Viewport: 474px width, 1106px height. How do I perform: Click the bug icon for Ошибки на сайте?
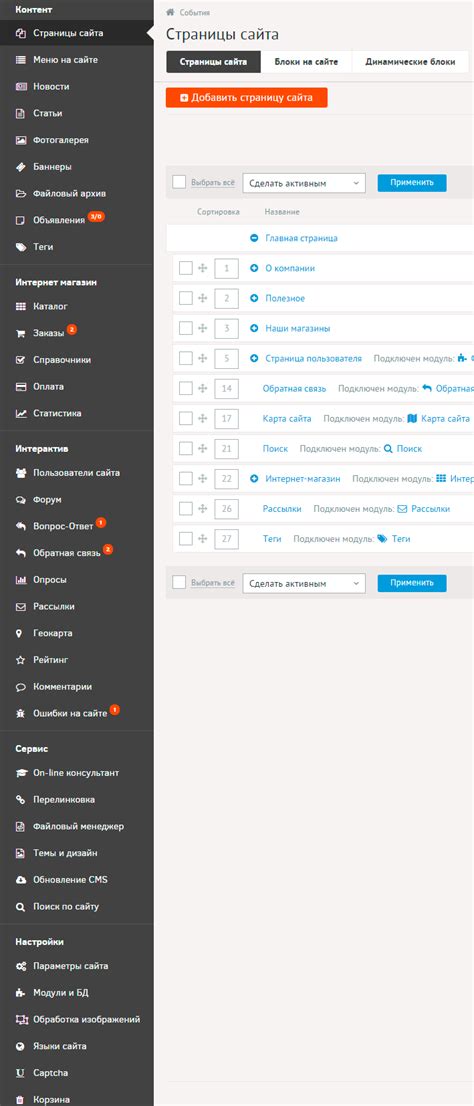(20, 713)
